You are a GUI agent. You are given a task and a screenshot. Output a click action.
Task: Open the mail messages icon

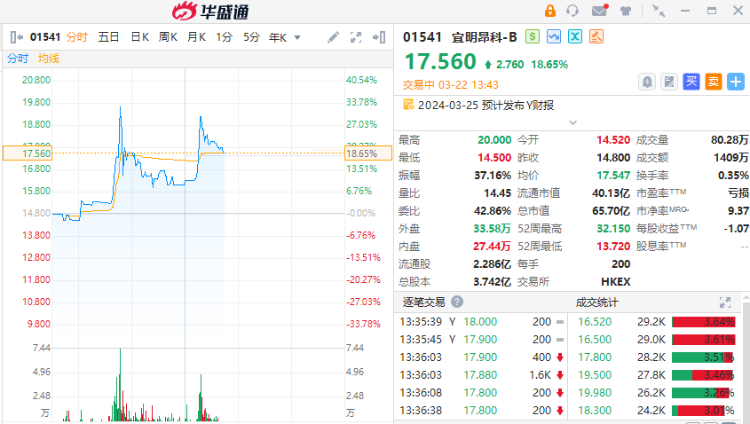coord(599,10)
